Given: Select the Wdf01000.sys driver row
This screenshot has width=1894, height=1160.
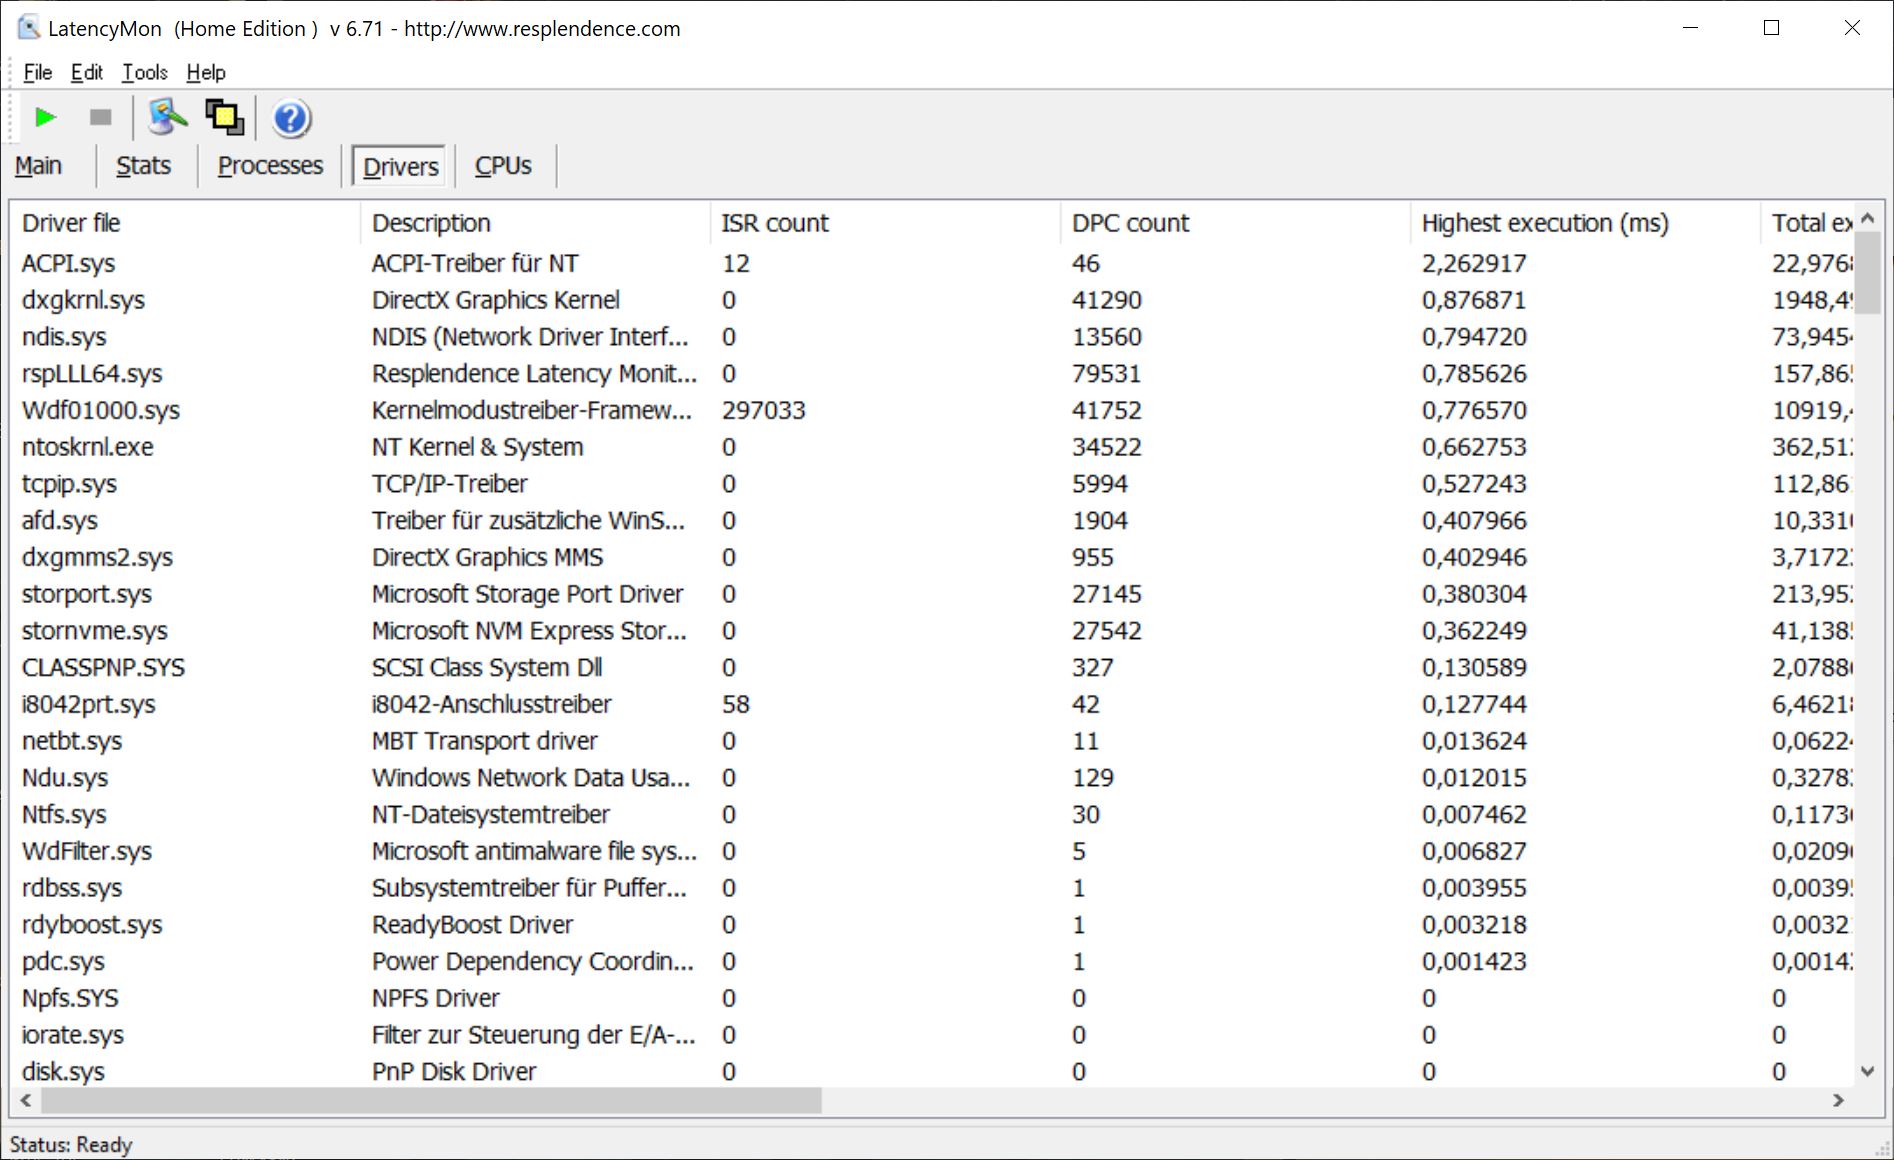Looking at the screenshot, I should (x=932, y=410).
